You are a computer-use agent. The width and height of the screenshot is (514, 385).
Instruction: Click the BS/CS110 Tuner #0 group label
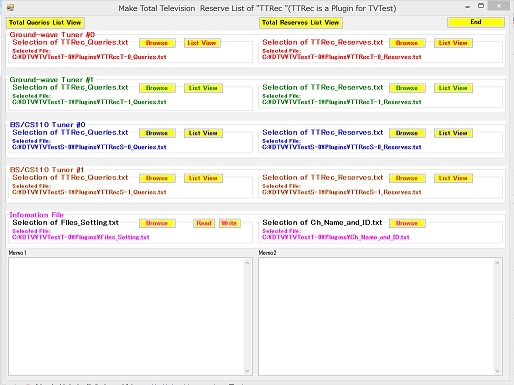coord(48,125)
